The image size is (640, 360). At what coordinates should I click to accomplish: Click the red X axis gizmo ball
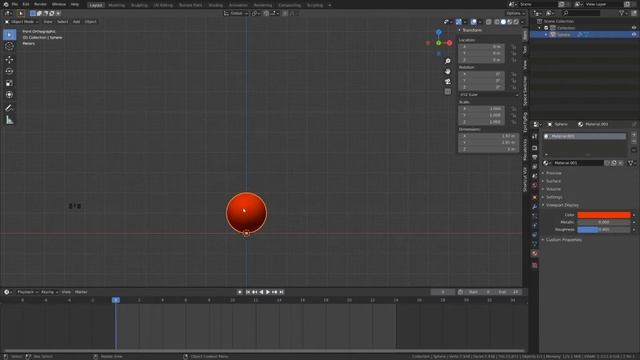[x=449, y=43]
